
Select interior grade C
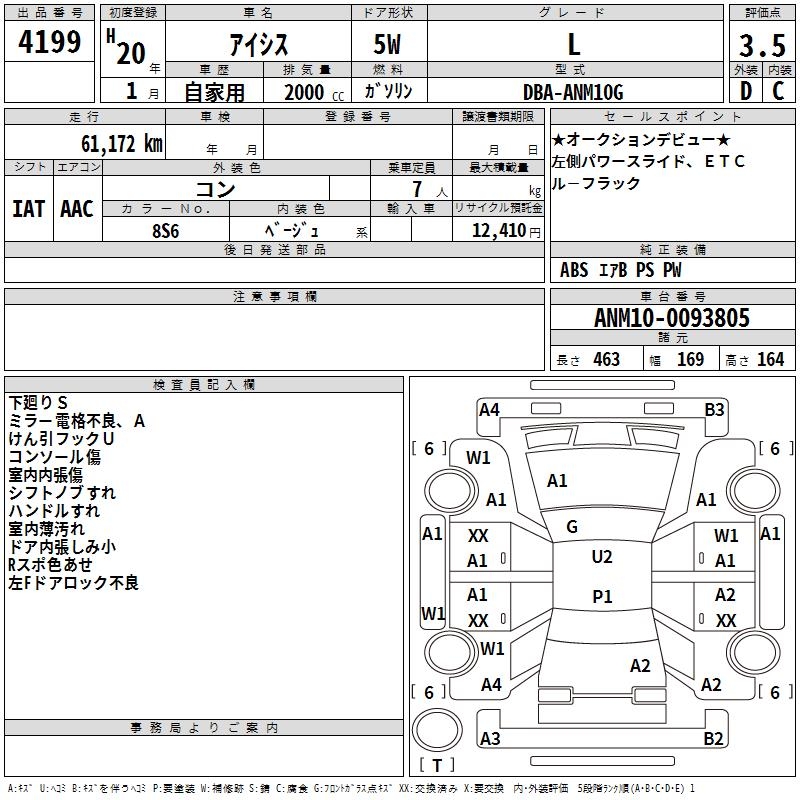[779, 91]
